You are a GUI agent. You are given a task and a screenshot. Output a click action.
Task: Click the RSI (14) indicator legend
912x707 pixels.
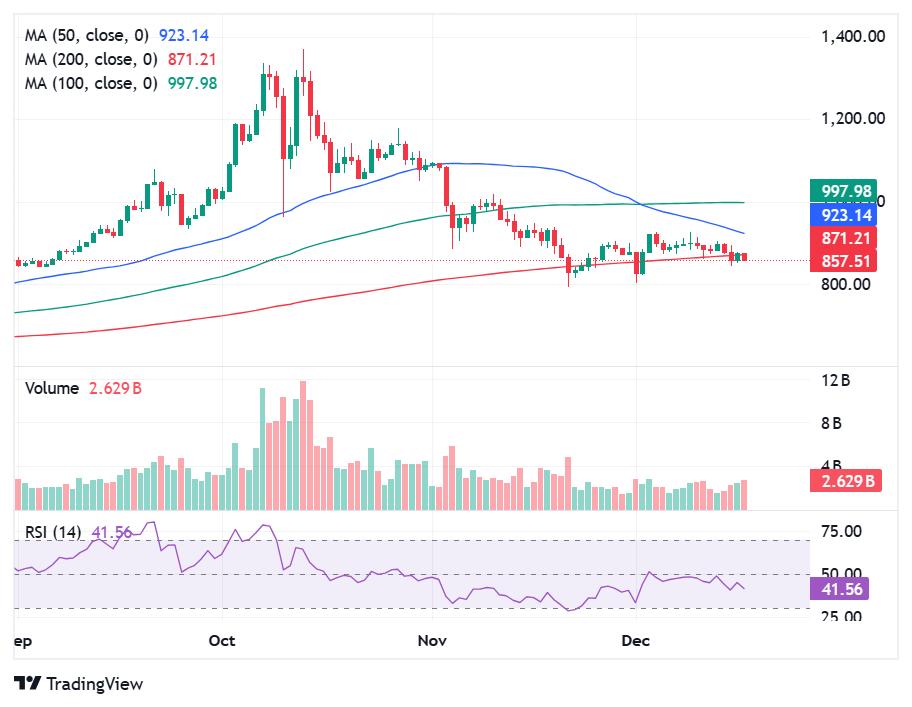[54, 532]
